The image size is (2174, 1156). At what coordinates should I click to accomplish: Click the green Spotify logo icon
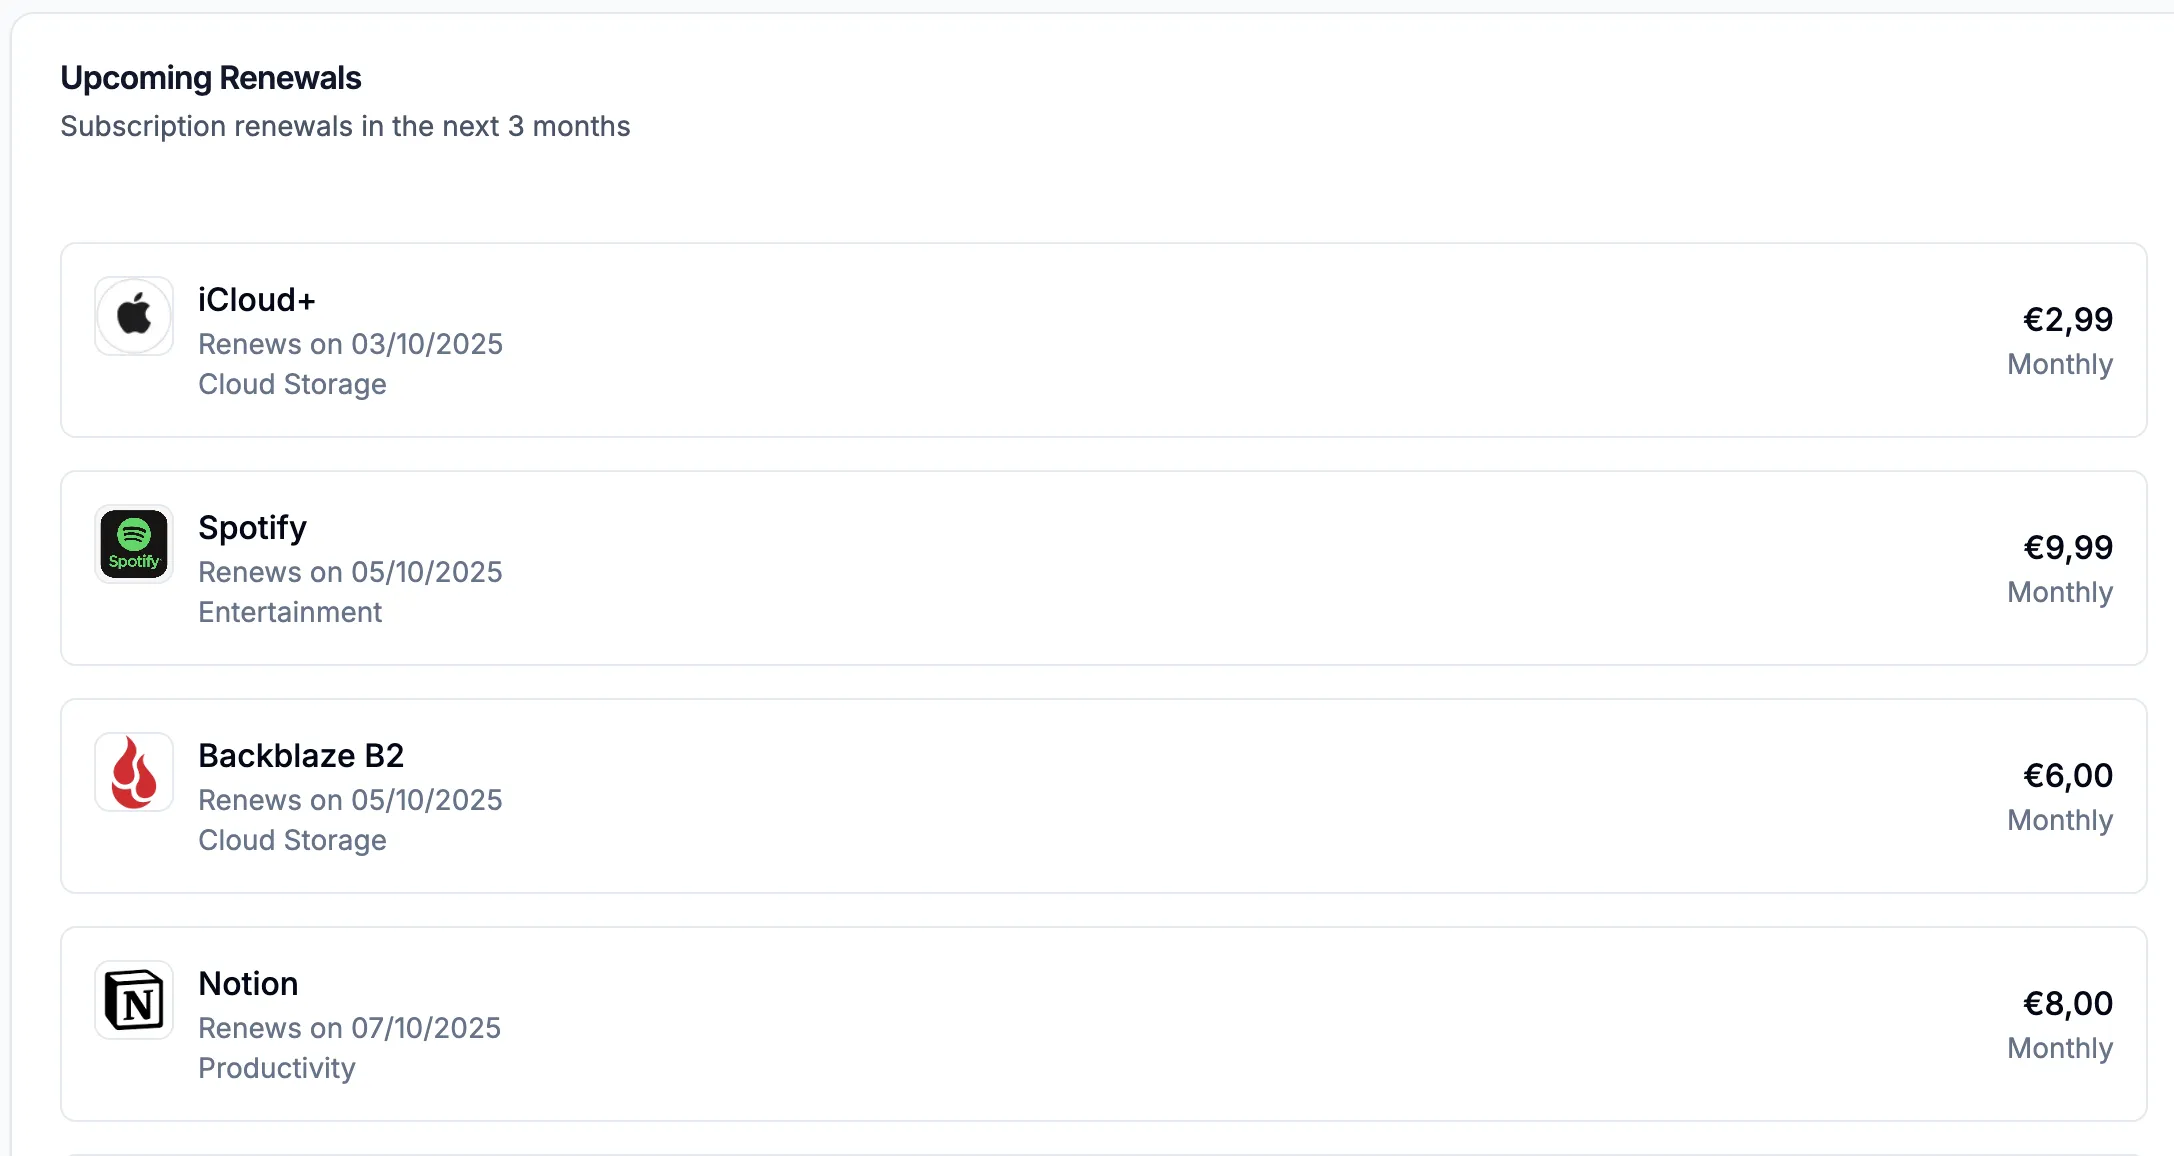click(x=134, y=544)
